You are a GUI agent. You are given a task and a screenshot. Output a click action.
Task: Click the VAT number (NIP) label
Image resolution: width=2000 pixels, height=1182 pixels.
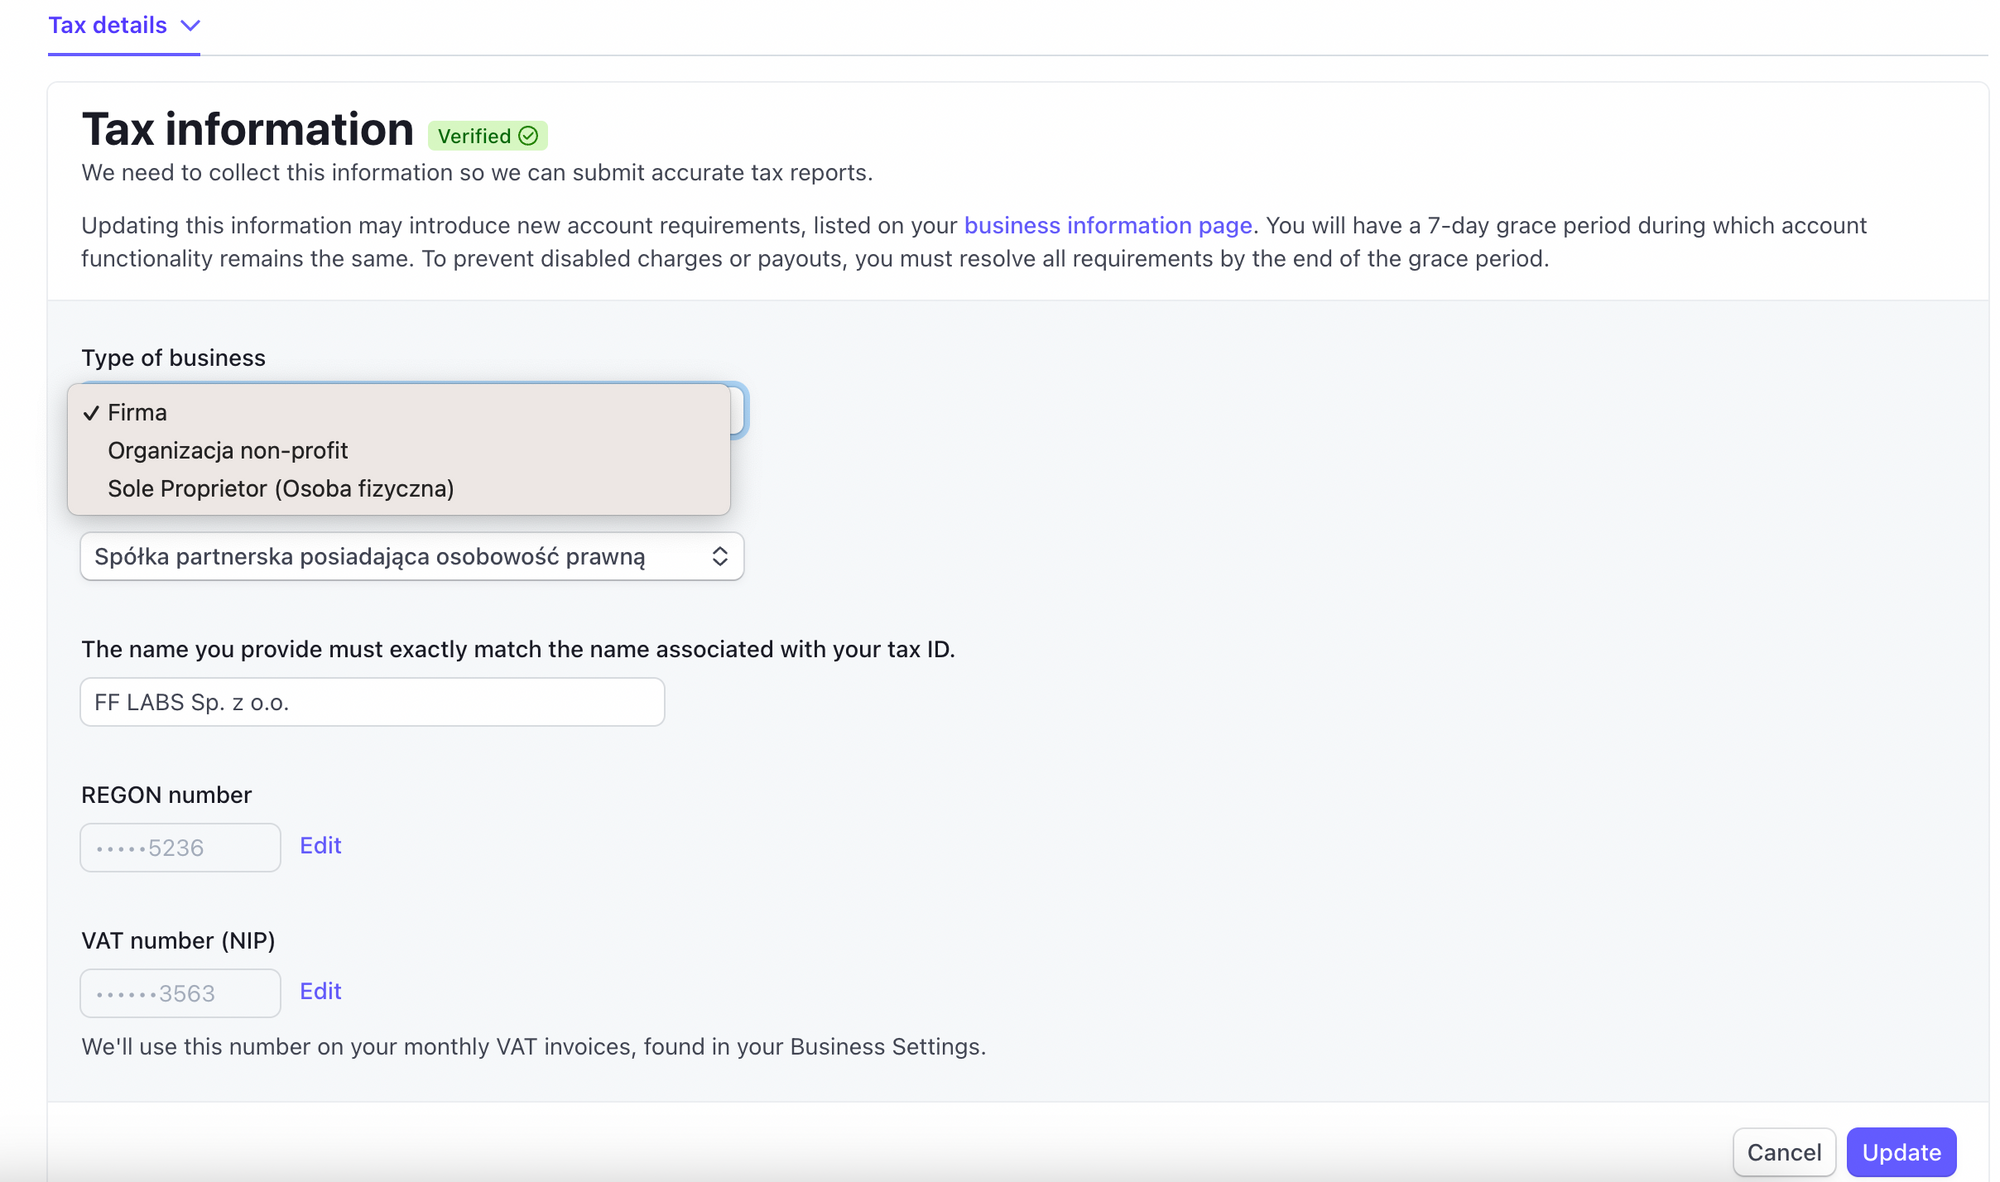tap(178, 940)
